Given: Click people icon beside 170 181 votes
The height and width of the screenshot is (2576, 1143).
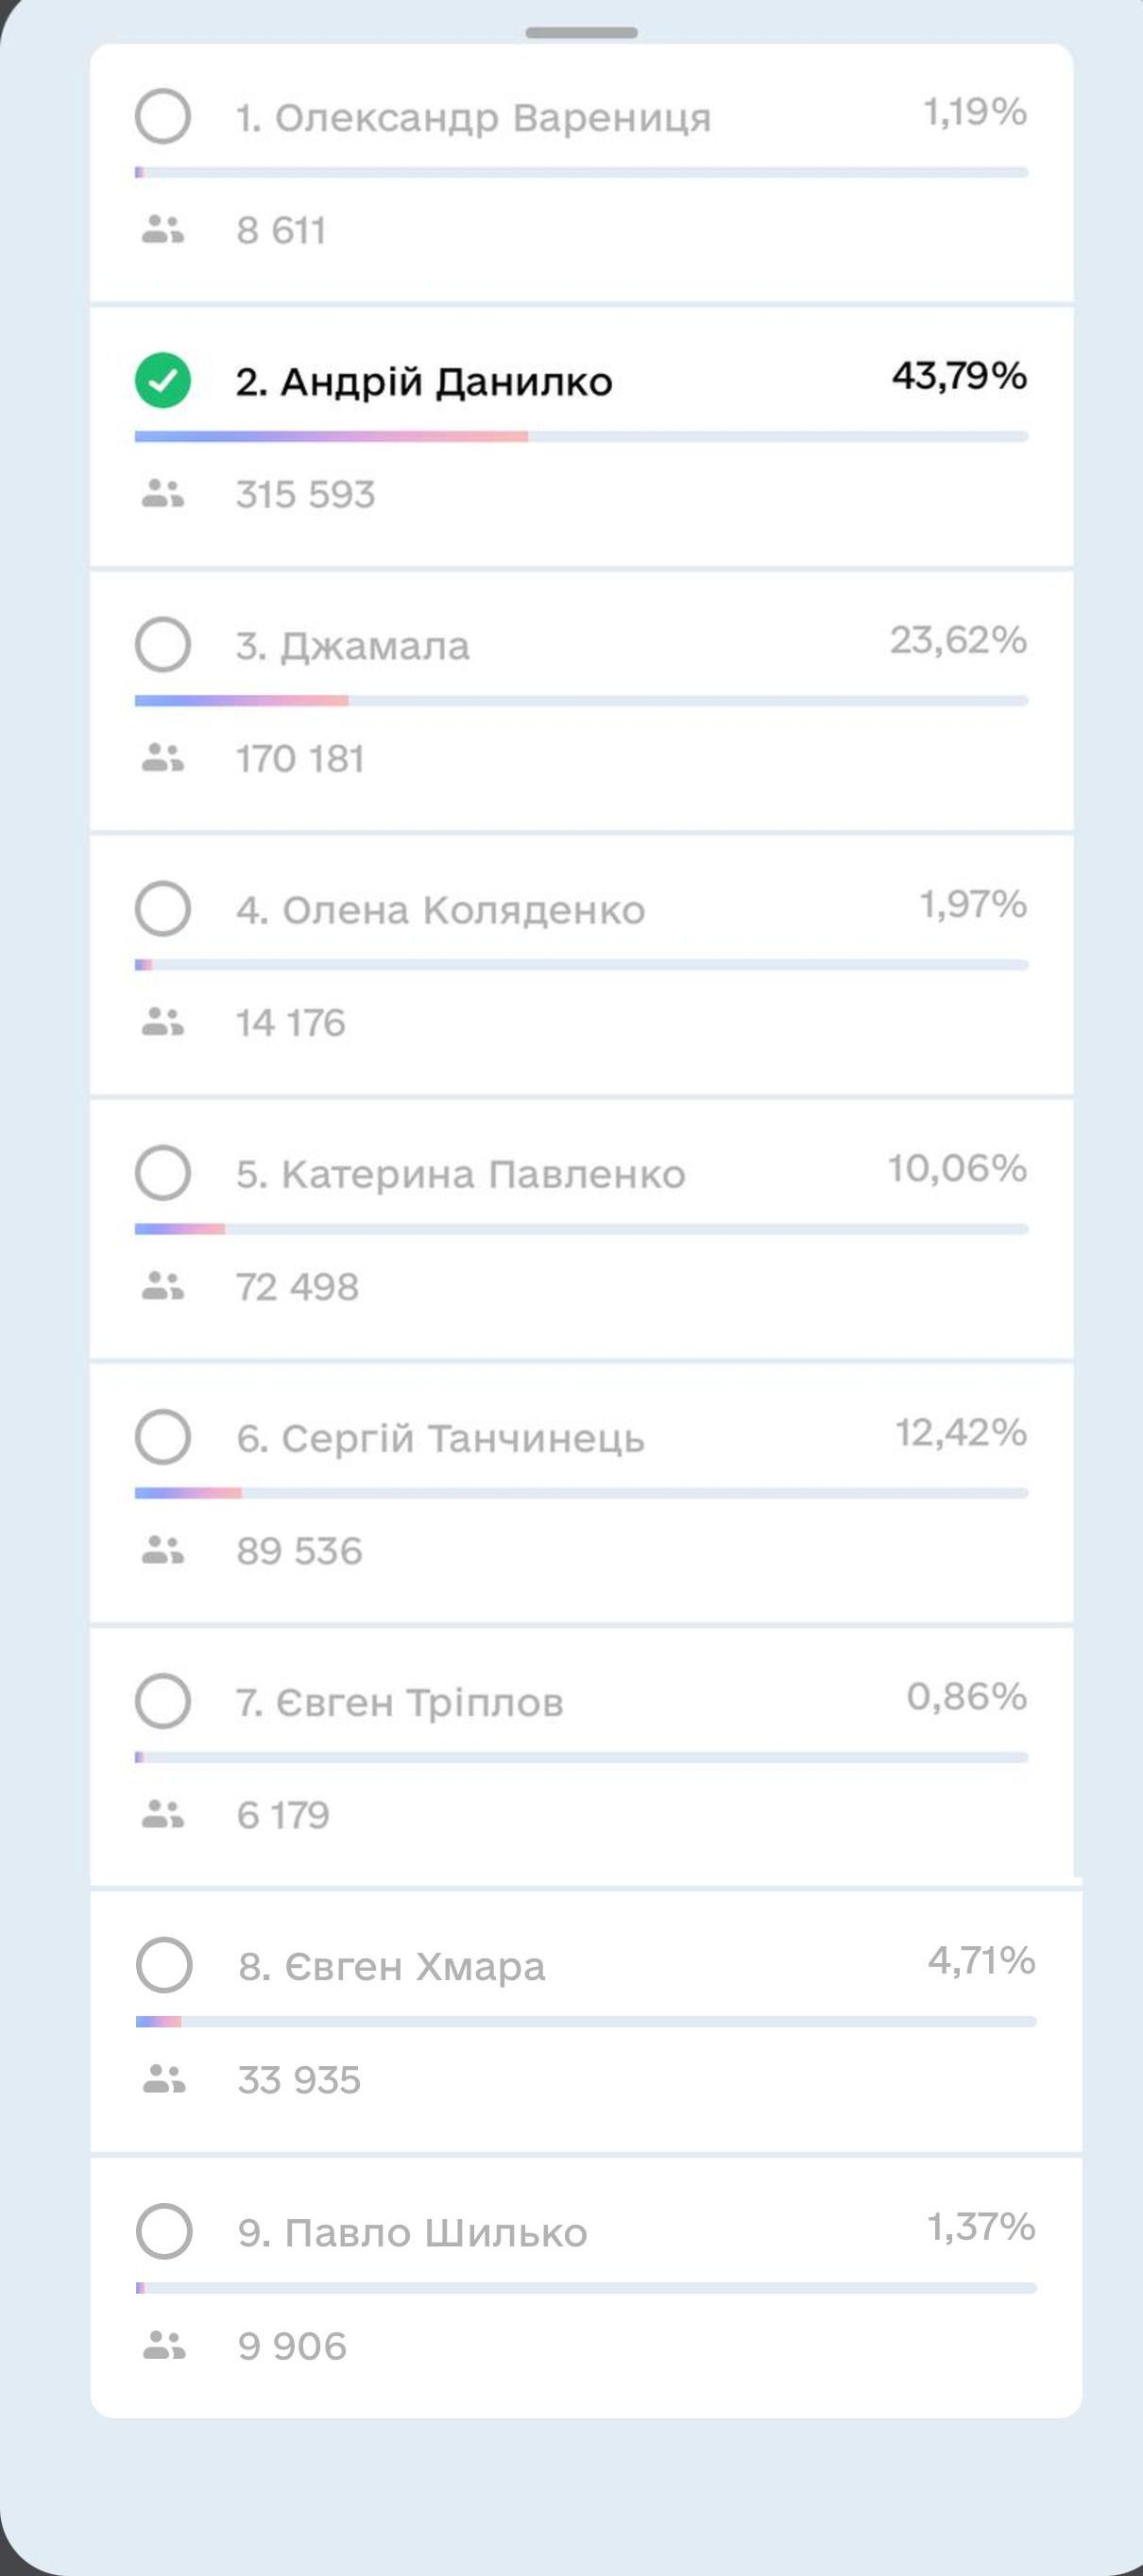Looking at the screenshot, I should tap(163, 758).
